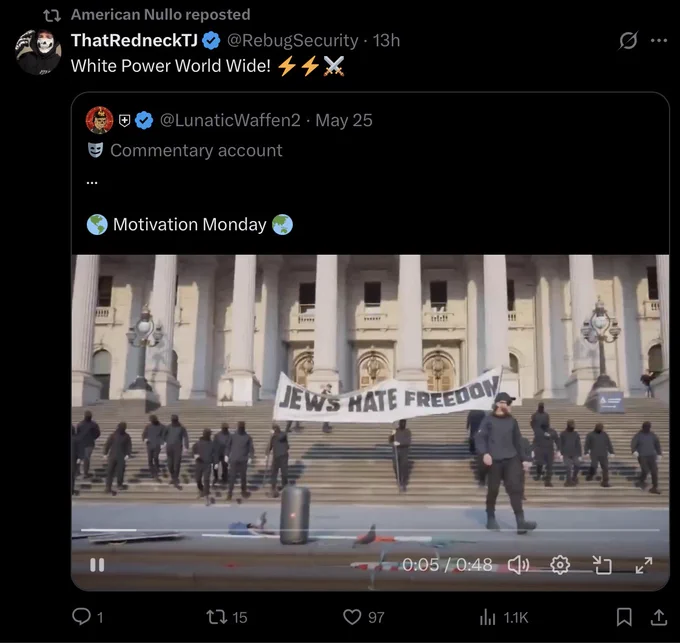Viewport: 680px width, 643px height.
Task: Expand video to fullscreen
Action: coord(644,565)
